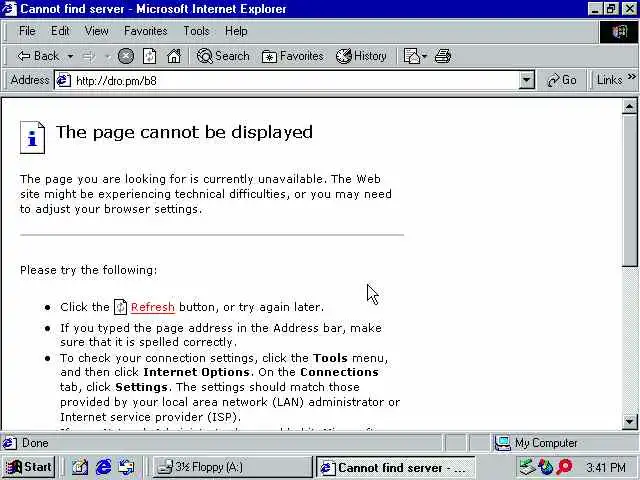Click the IE icon in title bar

tap(9, 9)
